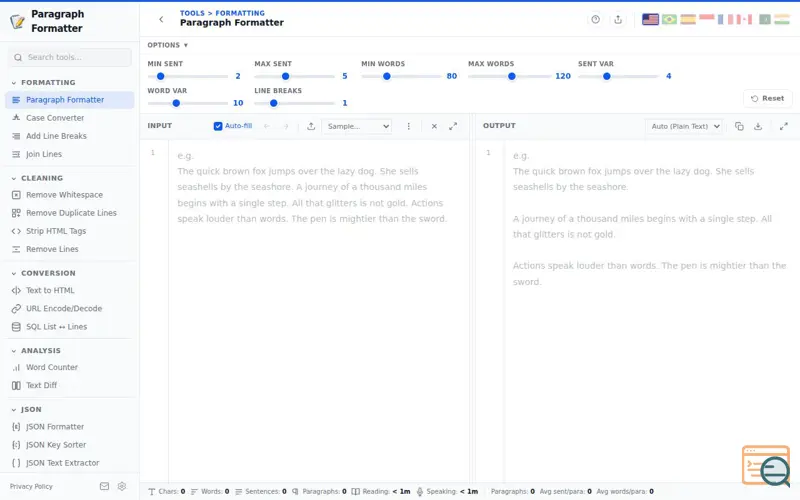Open the Remove Whitespace tool
Screen dimensions: 800x500
[69, 195]
